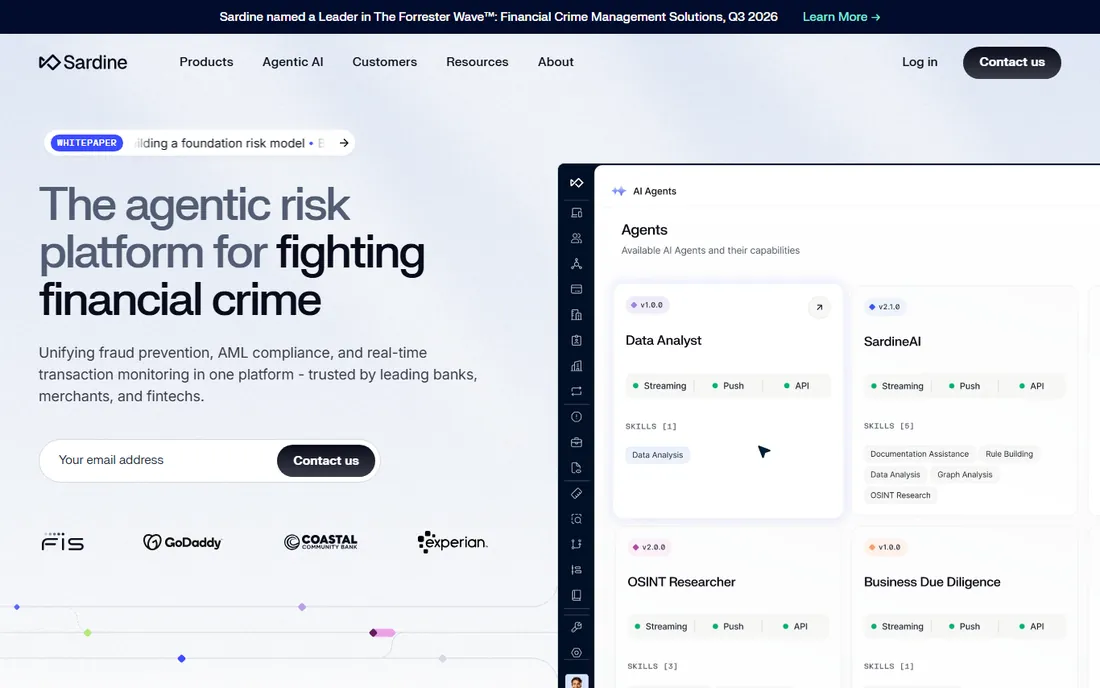The image size is (1100, 688).
Task: Open the About menu
Action: coord(556,62)
